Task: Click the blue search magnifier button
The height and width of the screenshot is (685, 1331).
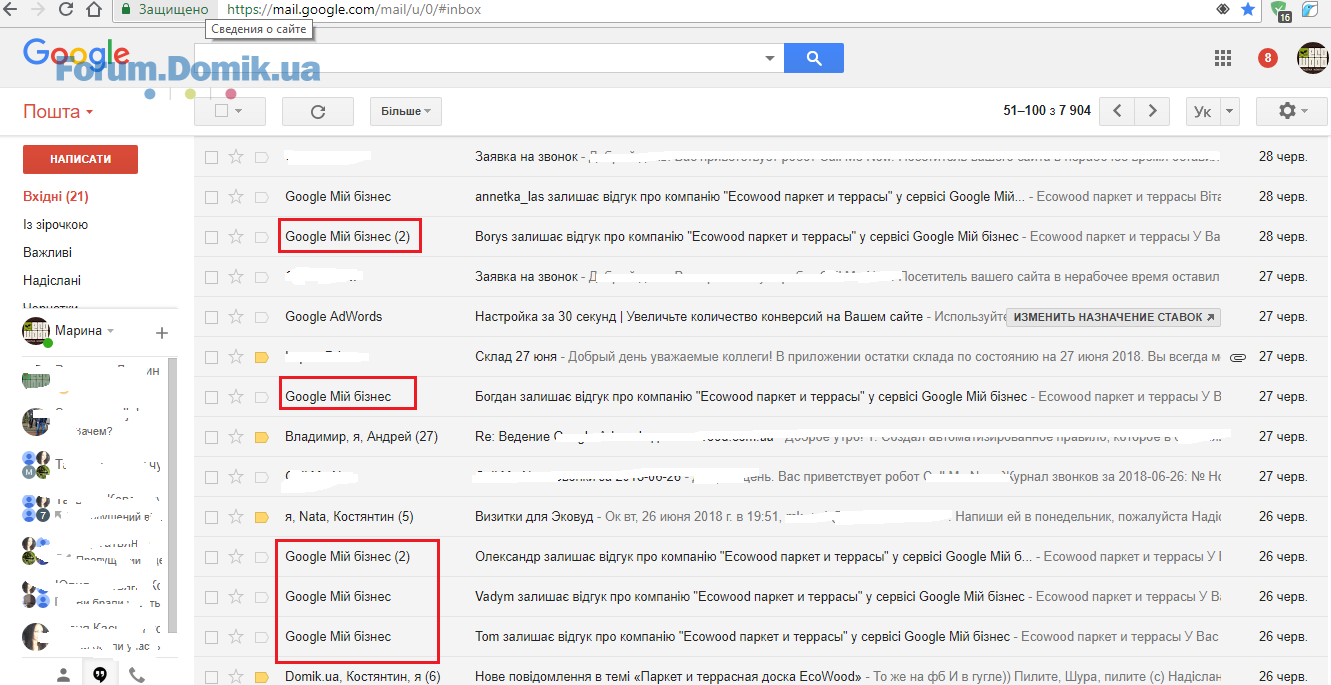Action: click(x=814, y=58)
